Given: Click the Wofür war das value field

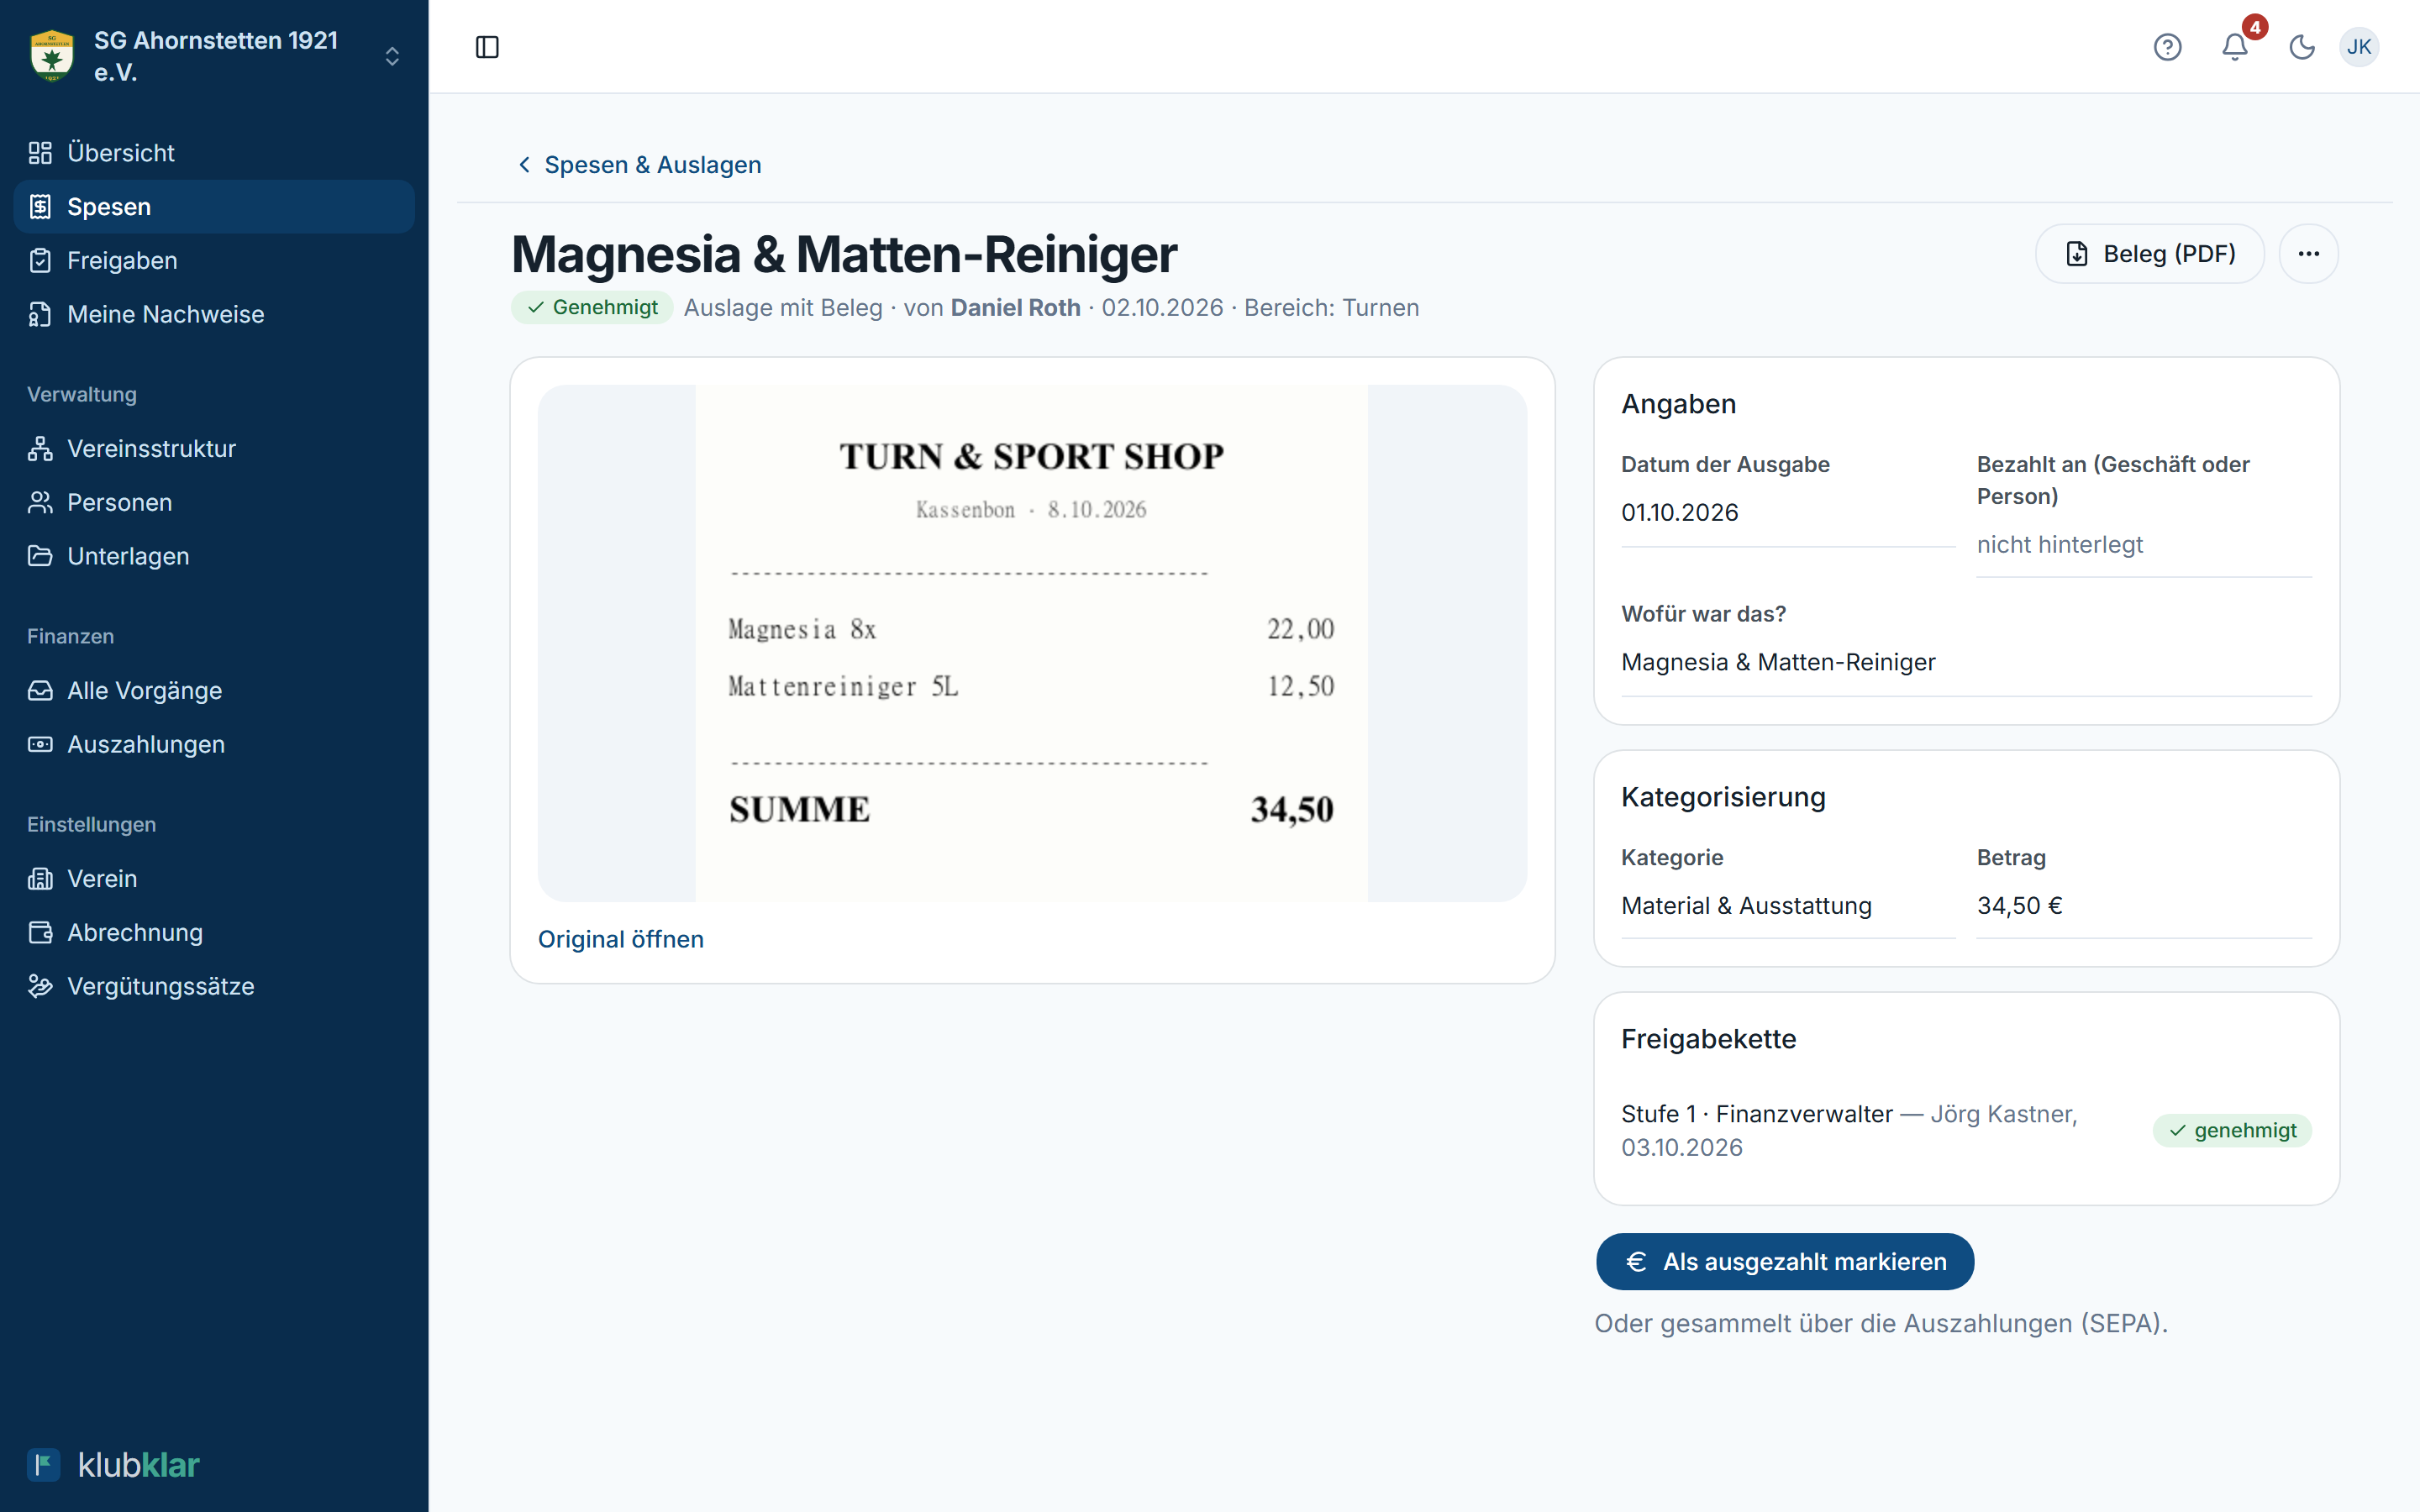Looking at the screenshot, I should [1966, 663].
